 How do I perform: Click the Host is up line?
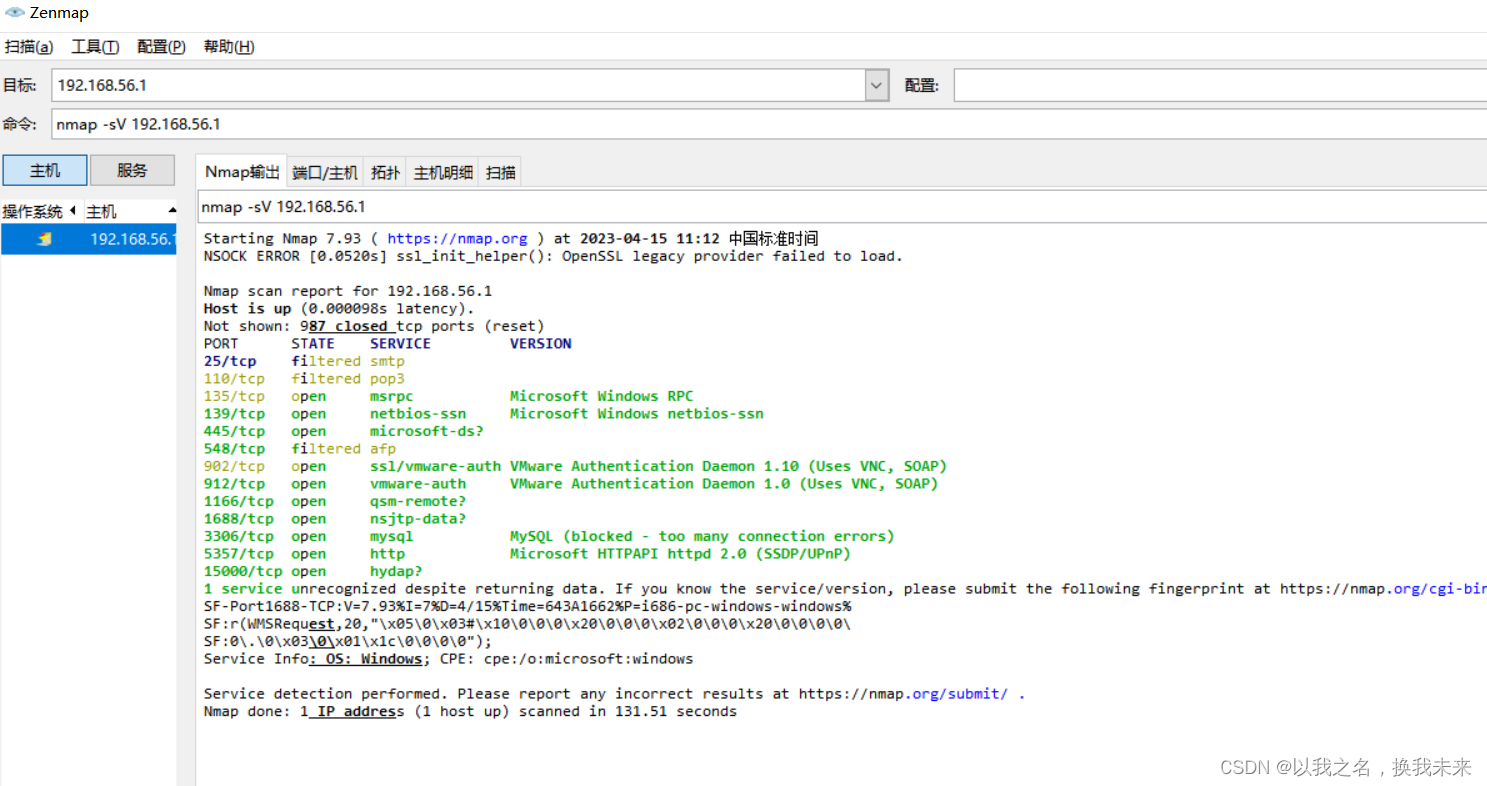click(x=339, y=309)
